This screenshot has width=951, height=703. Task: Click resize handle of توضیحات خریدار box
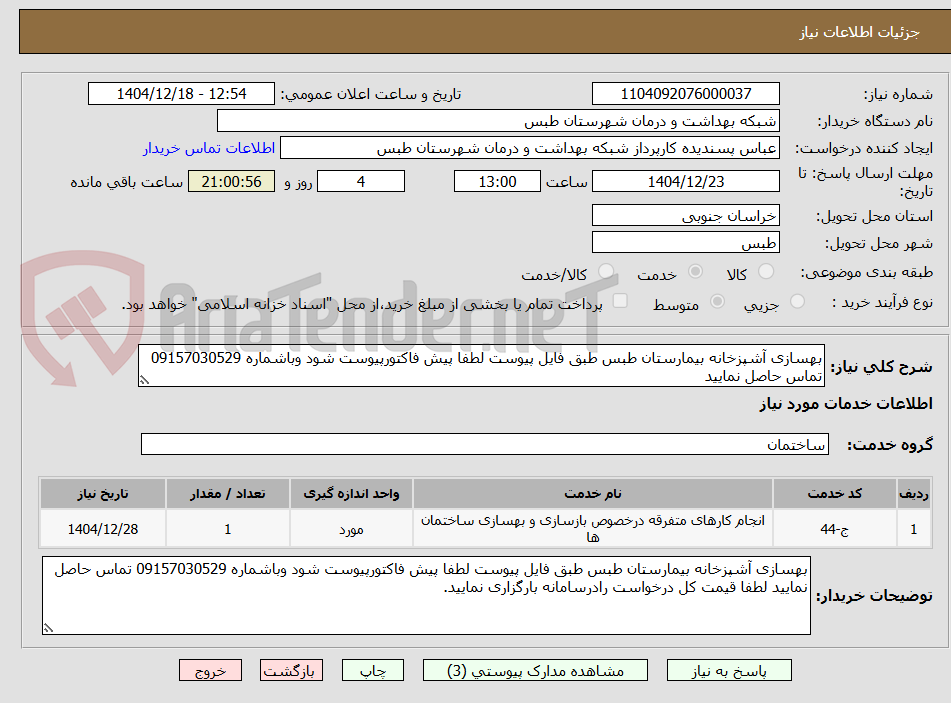pyautogui.click(x=48, y=628)
